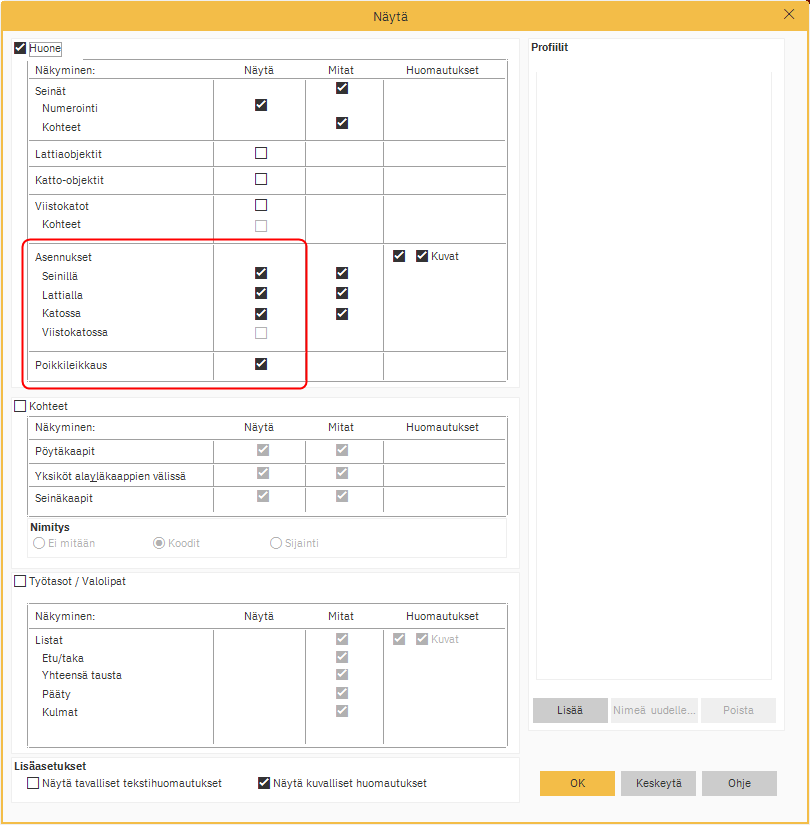Enable Työtasot / Valolipat section checkbox

pos(20,581)
